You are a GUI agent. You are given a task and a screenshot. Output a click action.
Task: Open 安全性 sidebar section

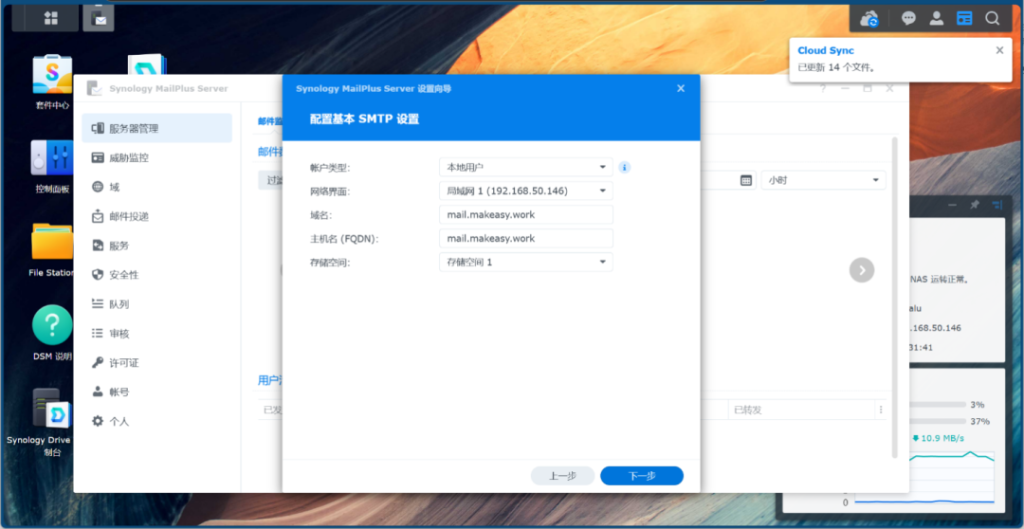[157, 275]
